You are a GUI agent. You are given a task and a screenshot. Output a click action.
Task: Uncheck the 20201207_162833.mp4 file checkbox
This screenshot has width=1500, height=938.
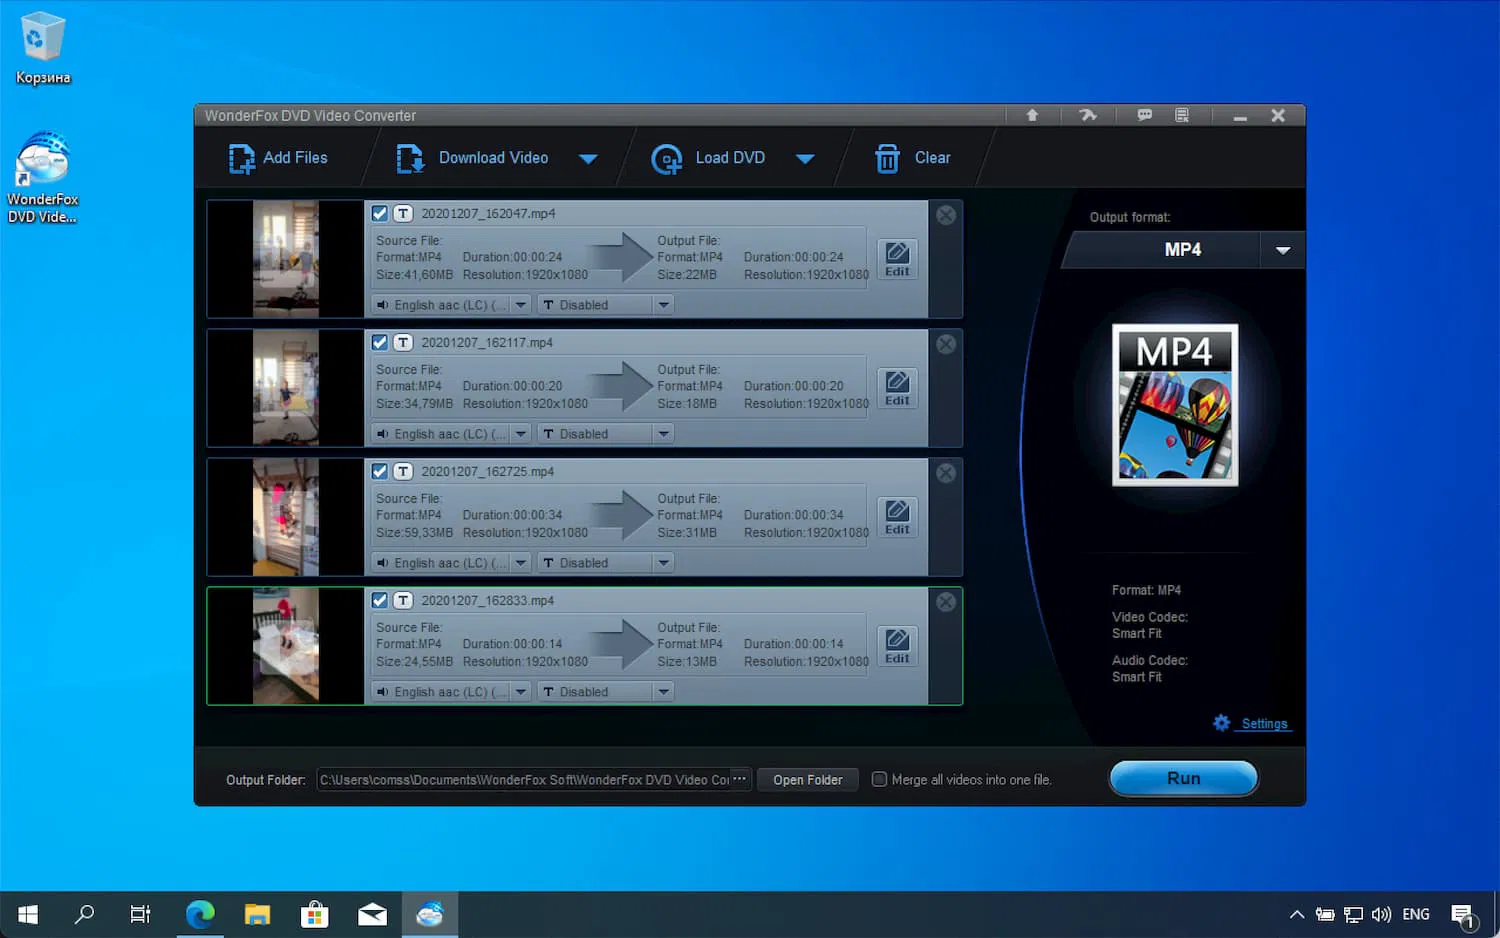380,600
